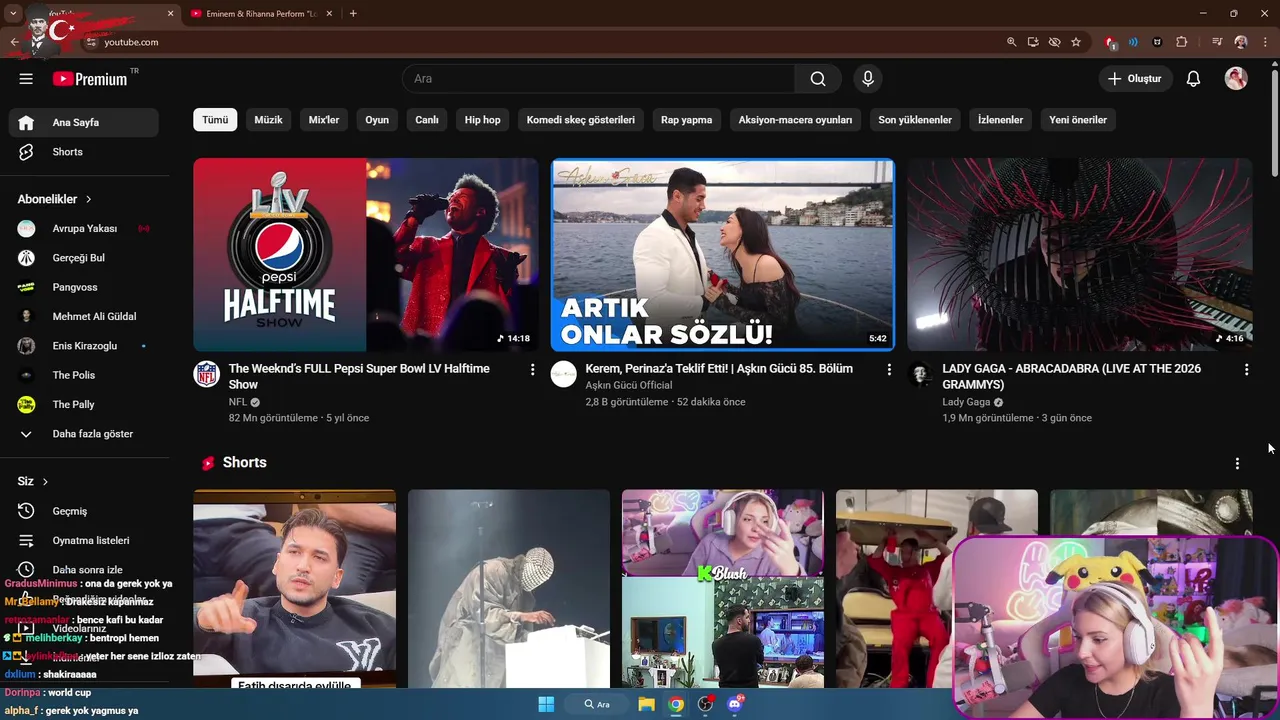Open options menu for Aşkın Gücü video

pyautogui.click(x=889, y=370)
